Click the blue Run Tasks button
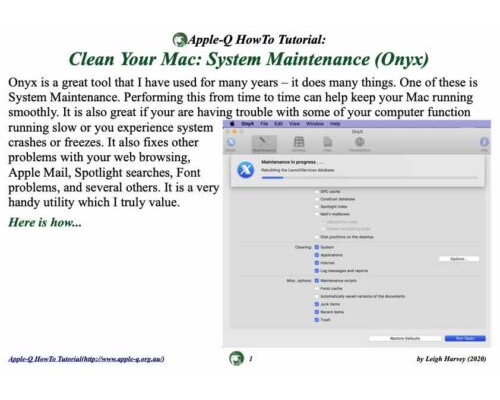 [465, 338]
